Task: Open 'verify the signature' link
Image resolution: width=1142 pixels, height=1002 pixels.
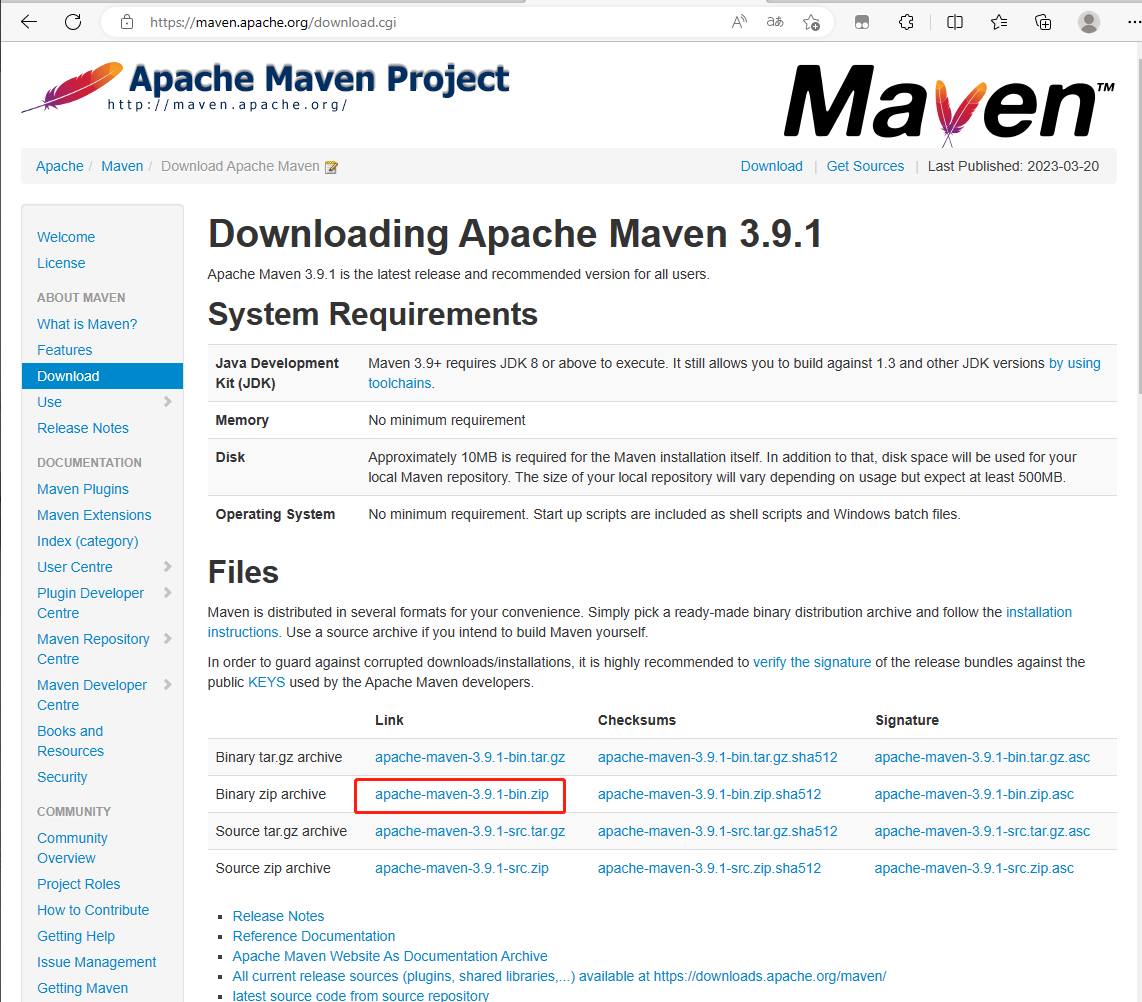Action: coord(812,662)
